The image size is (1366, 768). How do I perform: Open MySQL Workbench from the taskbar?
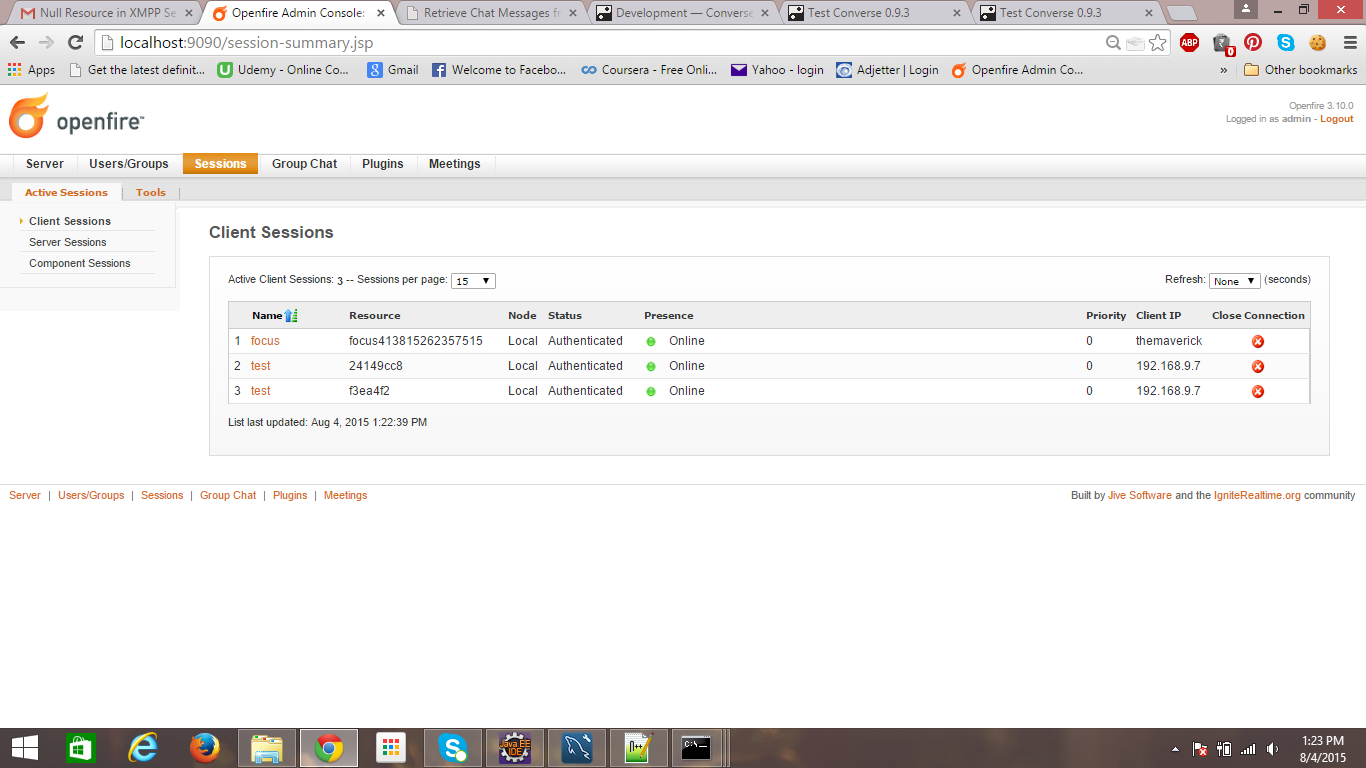coord(577,747)
